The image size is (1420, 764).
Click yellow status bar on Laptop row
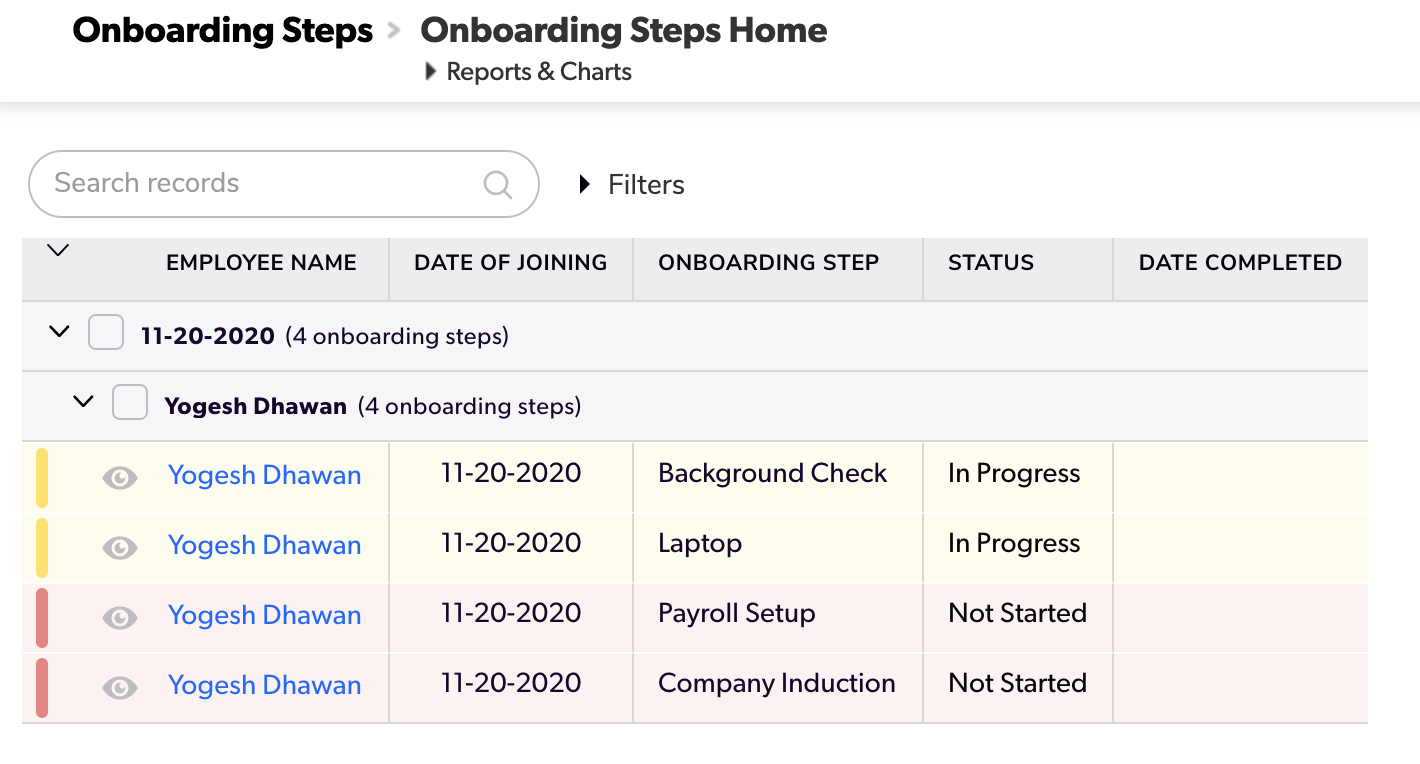(42, 547)
